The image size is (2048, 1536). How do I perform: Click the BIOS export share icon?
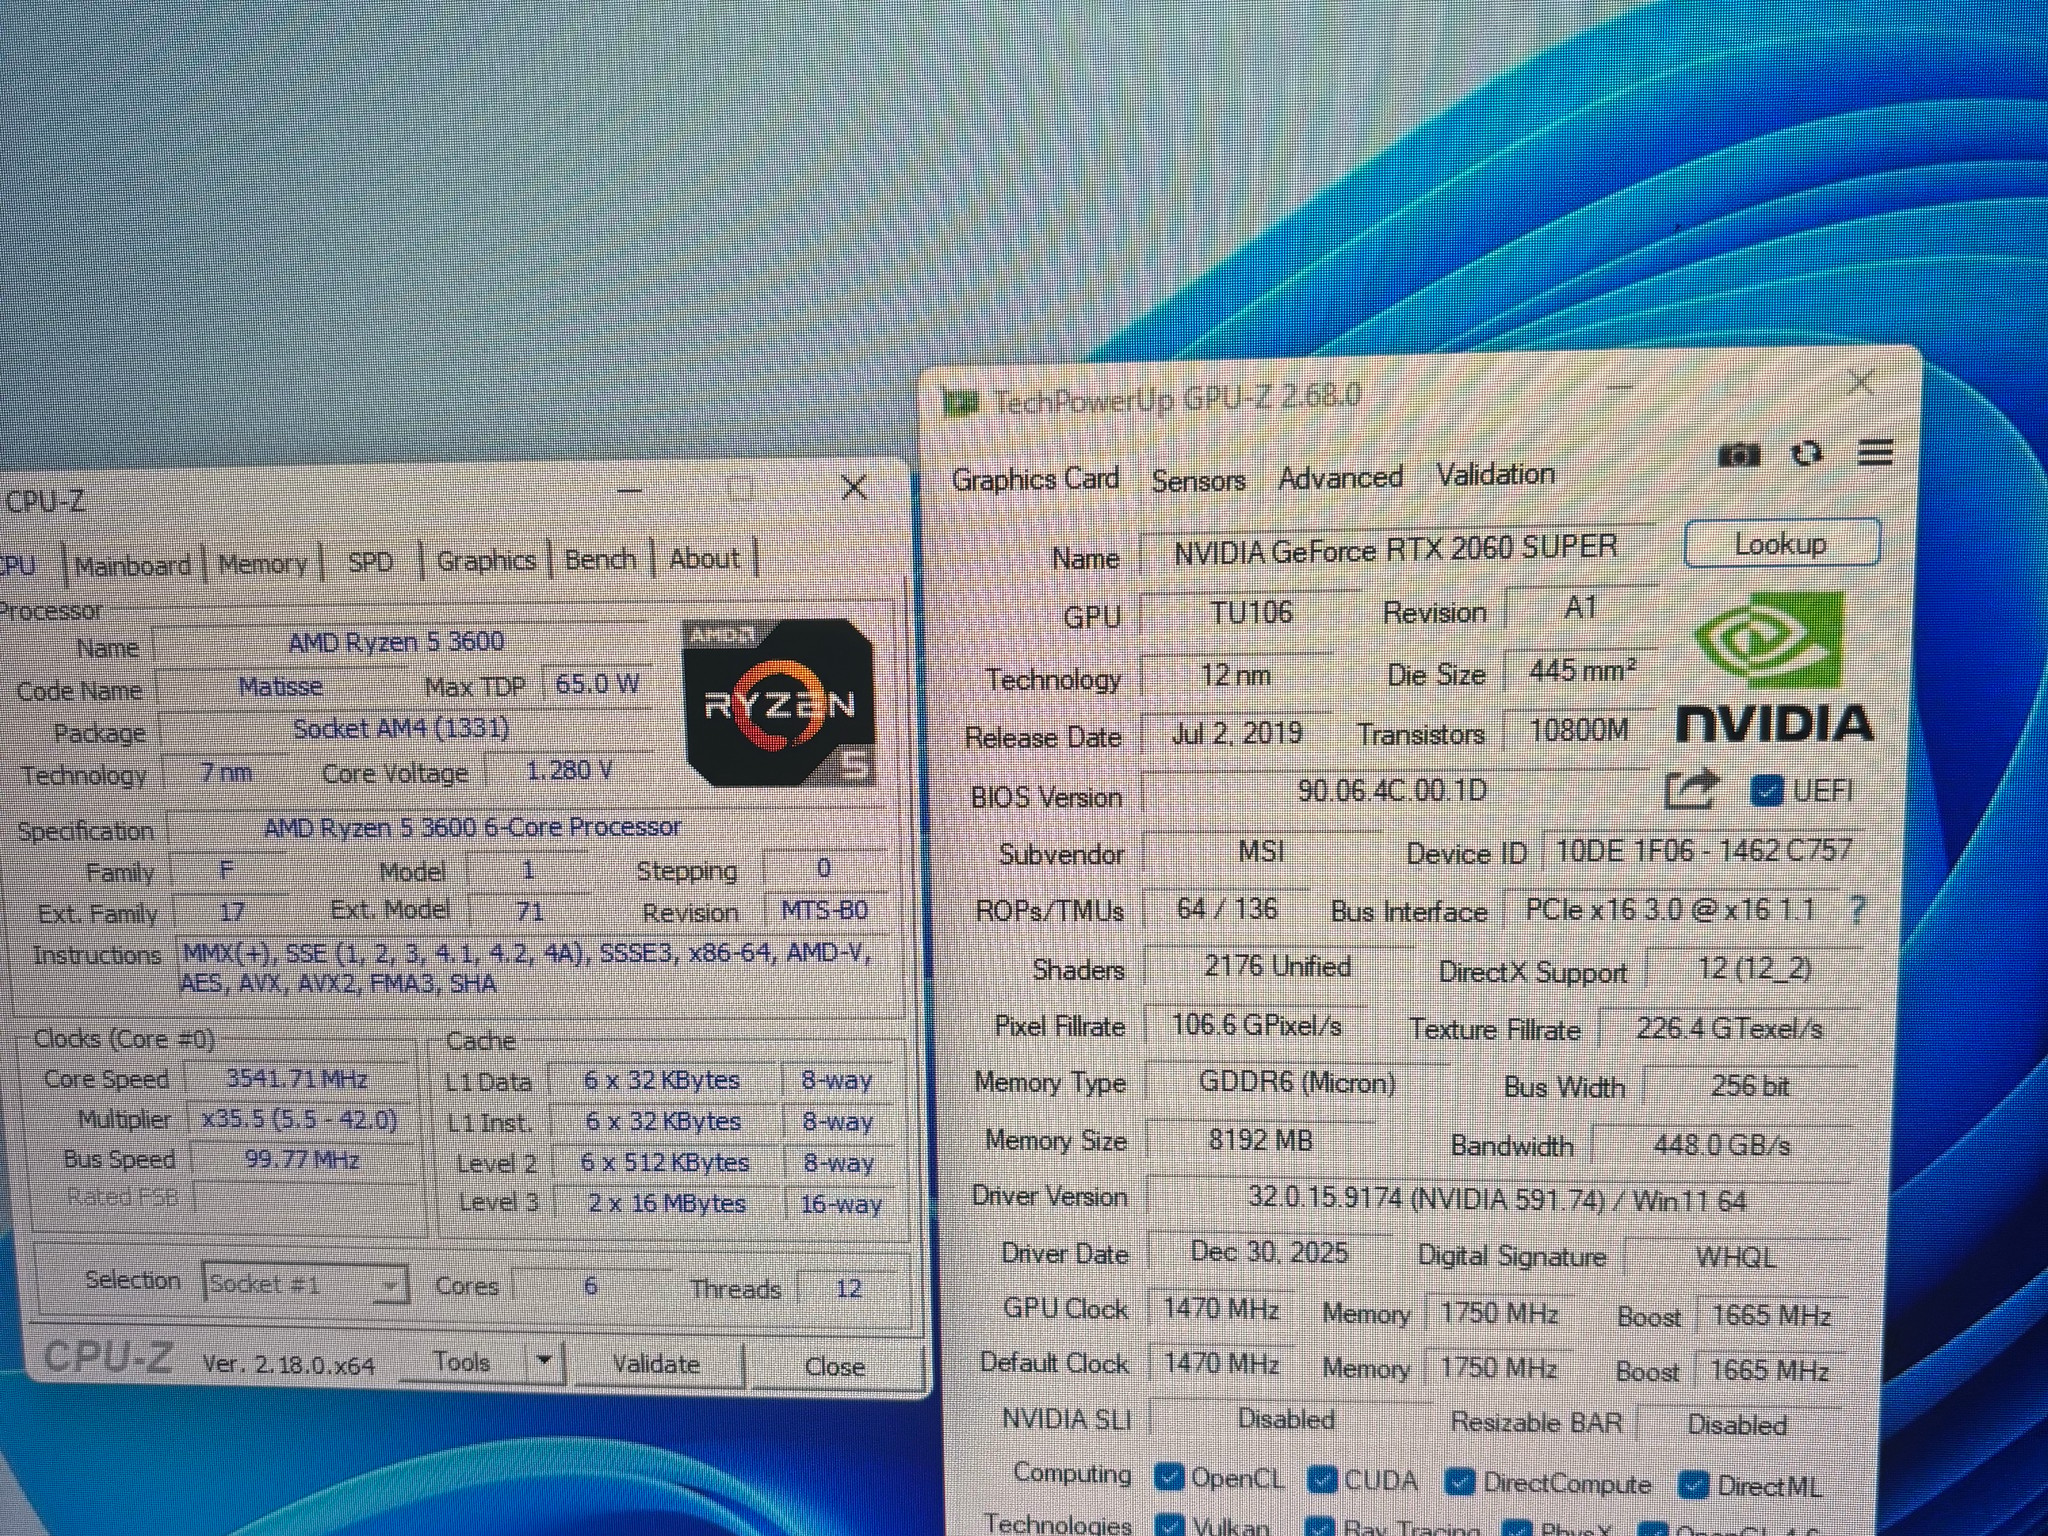click(1690, 790)
